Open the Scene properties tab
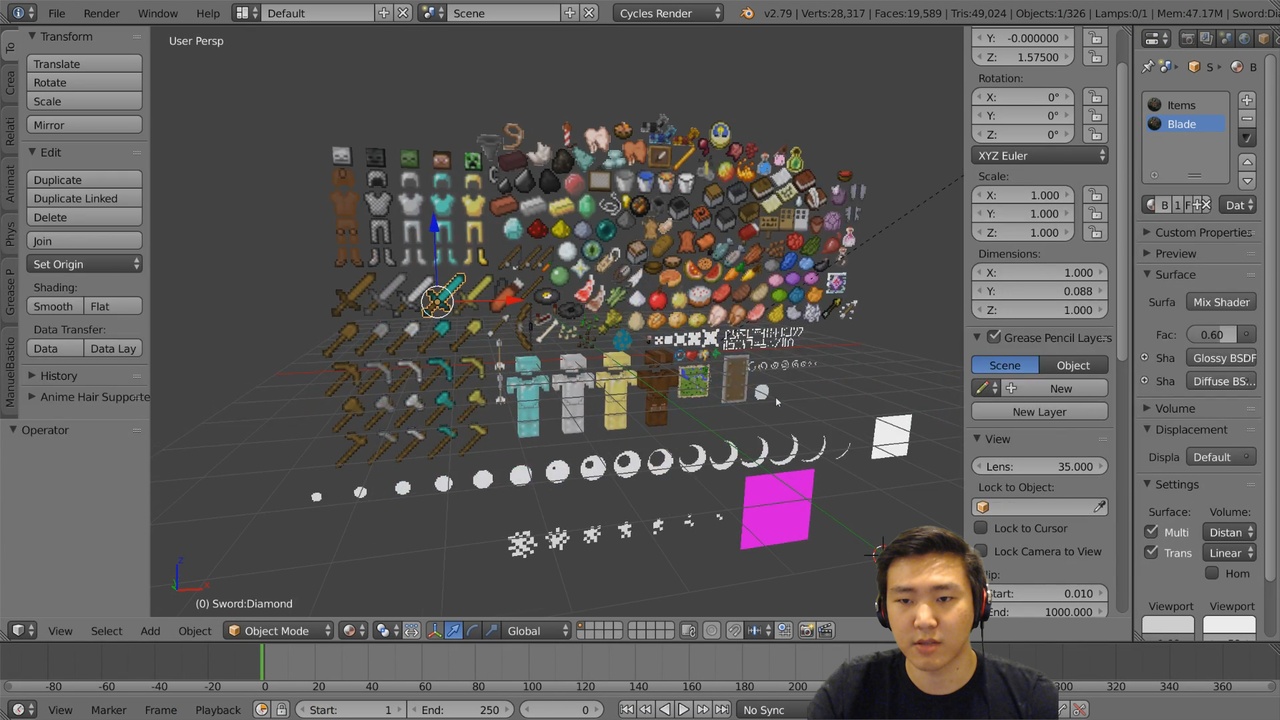Image resolution: width=1280 pixels, height=720 pixels. [x=1225, y=38]
